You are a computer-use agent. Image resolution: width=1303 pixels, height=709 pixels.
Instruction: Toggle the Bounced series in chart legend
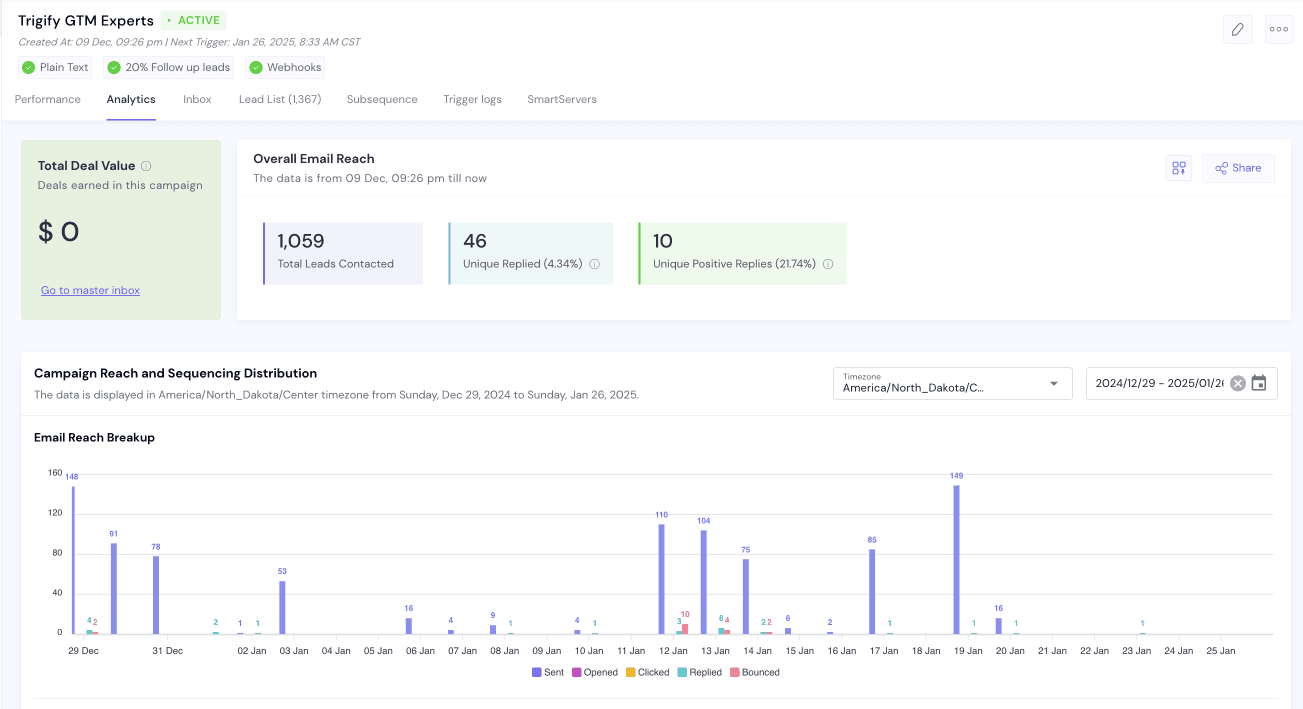click(755, 672)
